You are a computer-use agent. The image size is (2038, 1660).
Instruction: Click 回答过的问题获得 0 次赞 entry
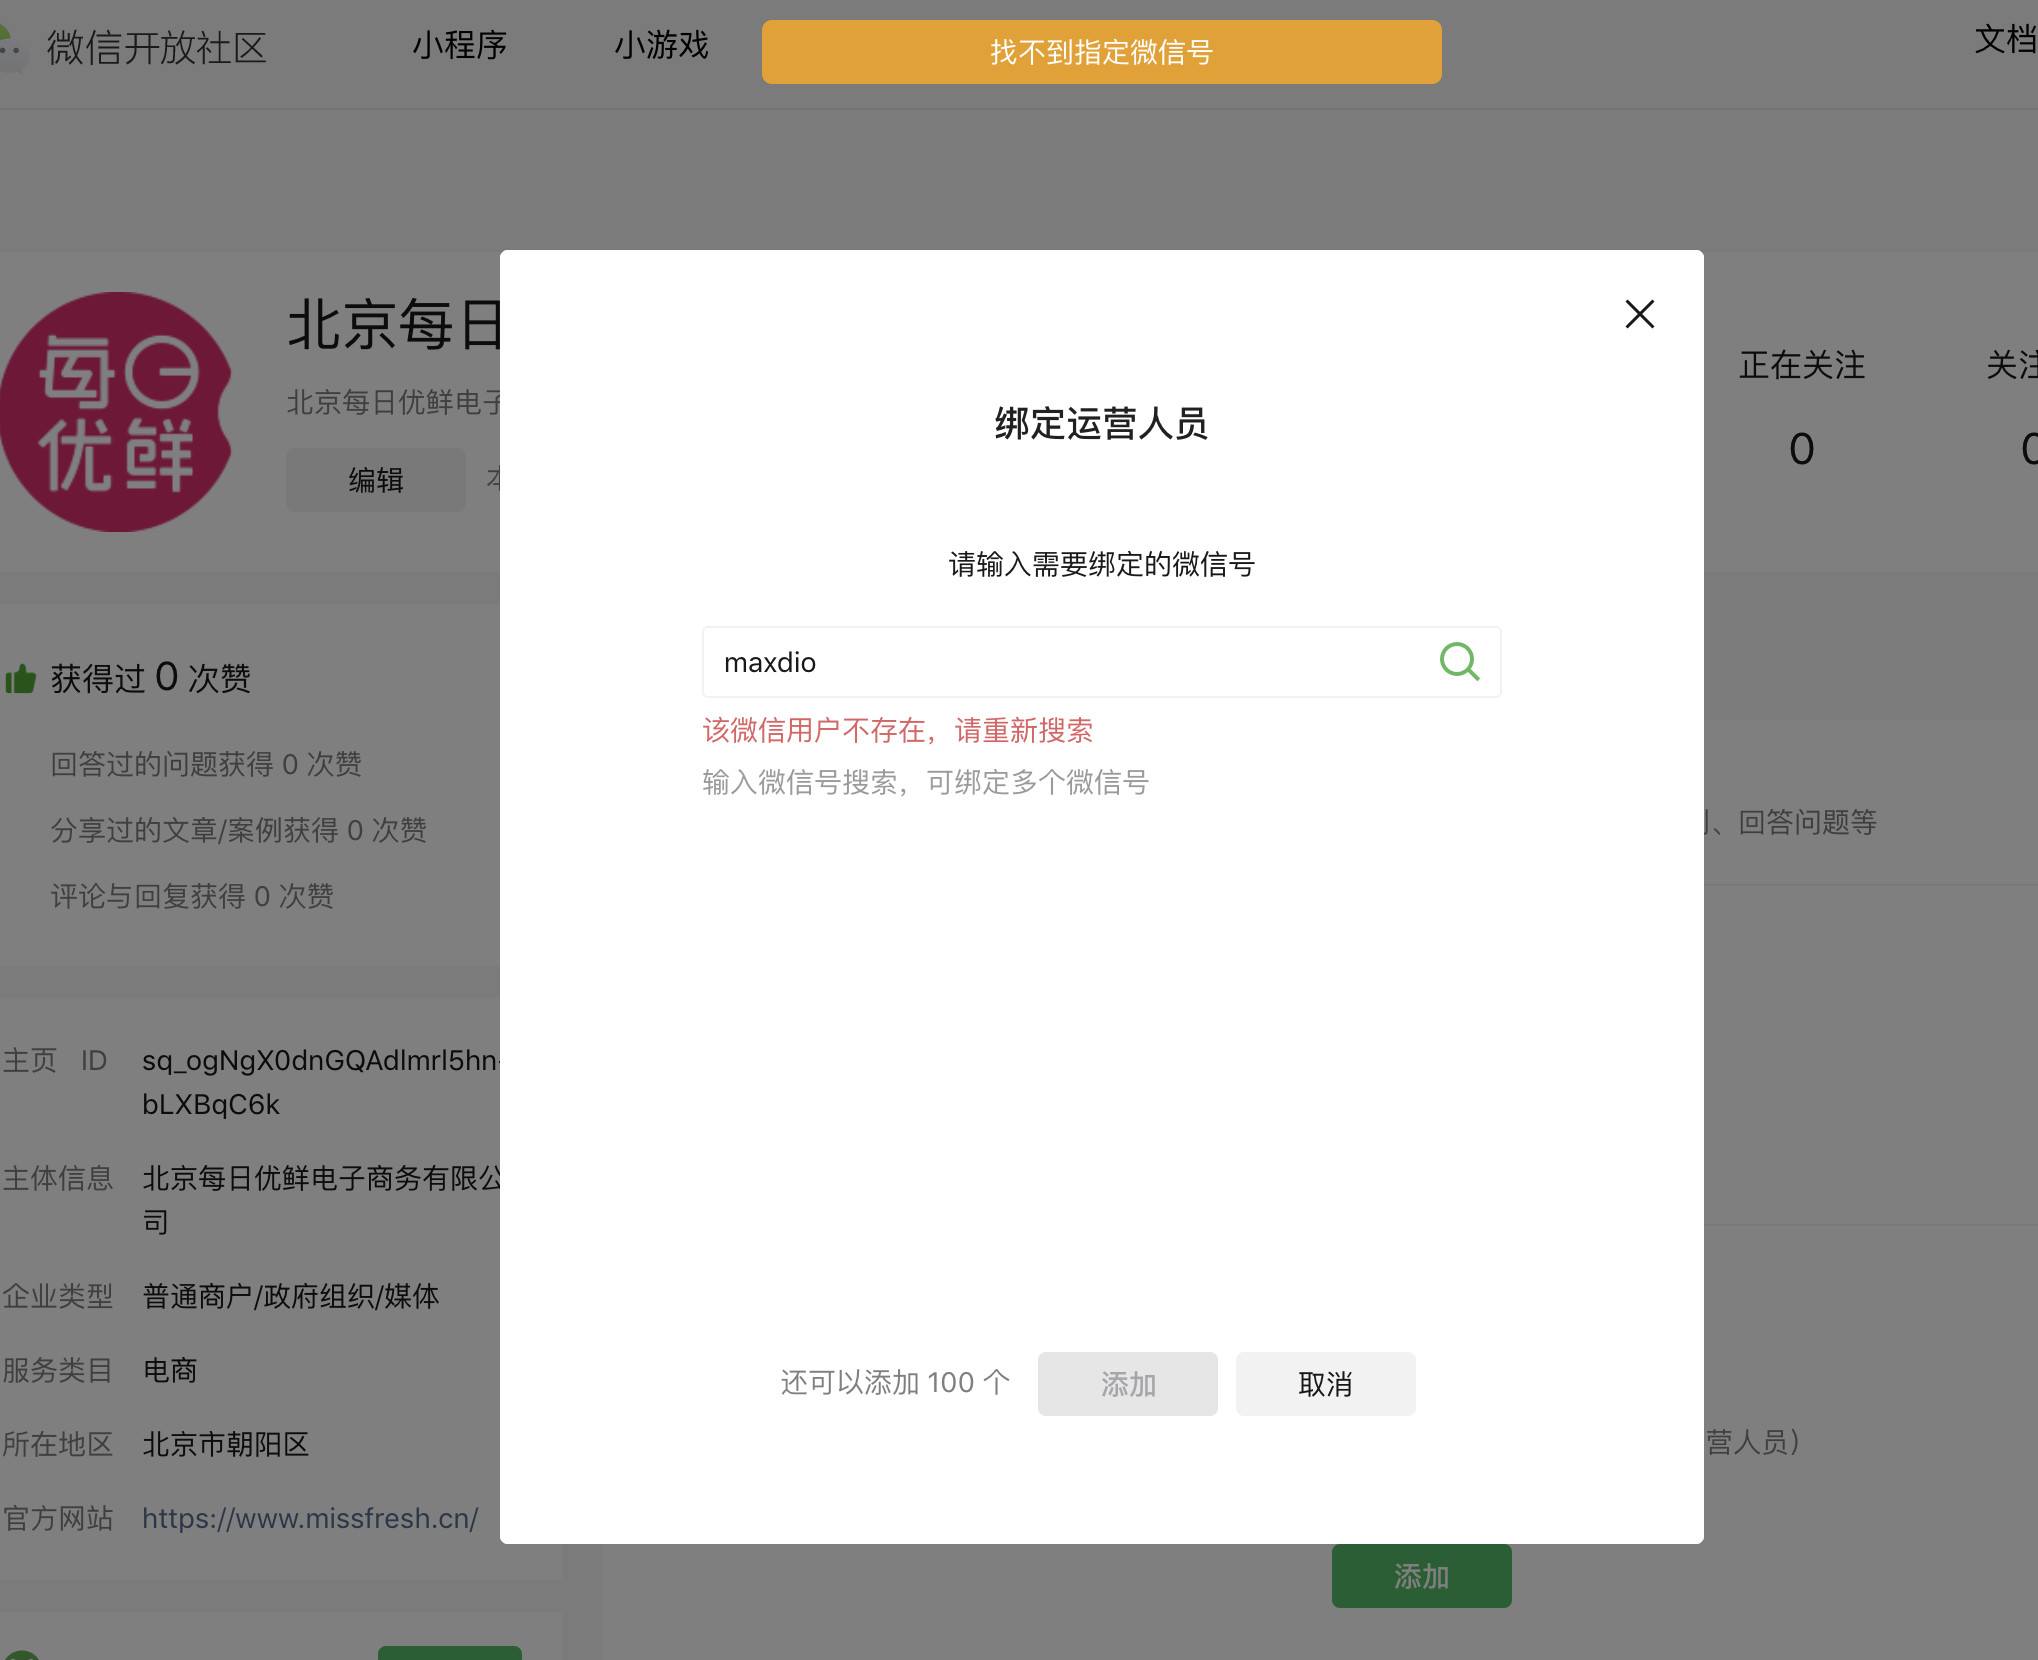click(206, 764)
